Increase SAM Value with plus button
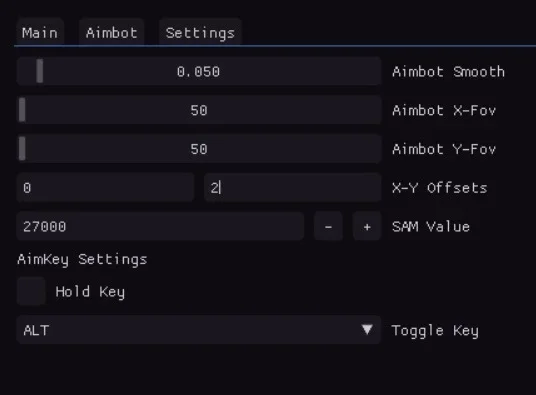 click(x=367, y=227)
